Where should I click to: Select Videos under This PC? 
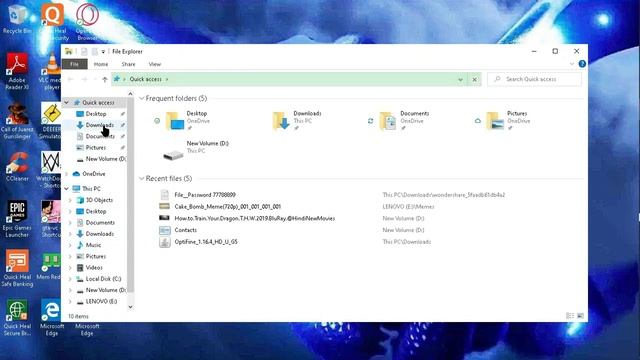[94, 267]
